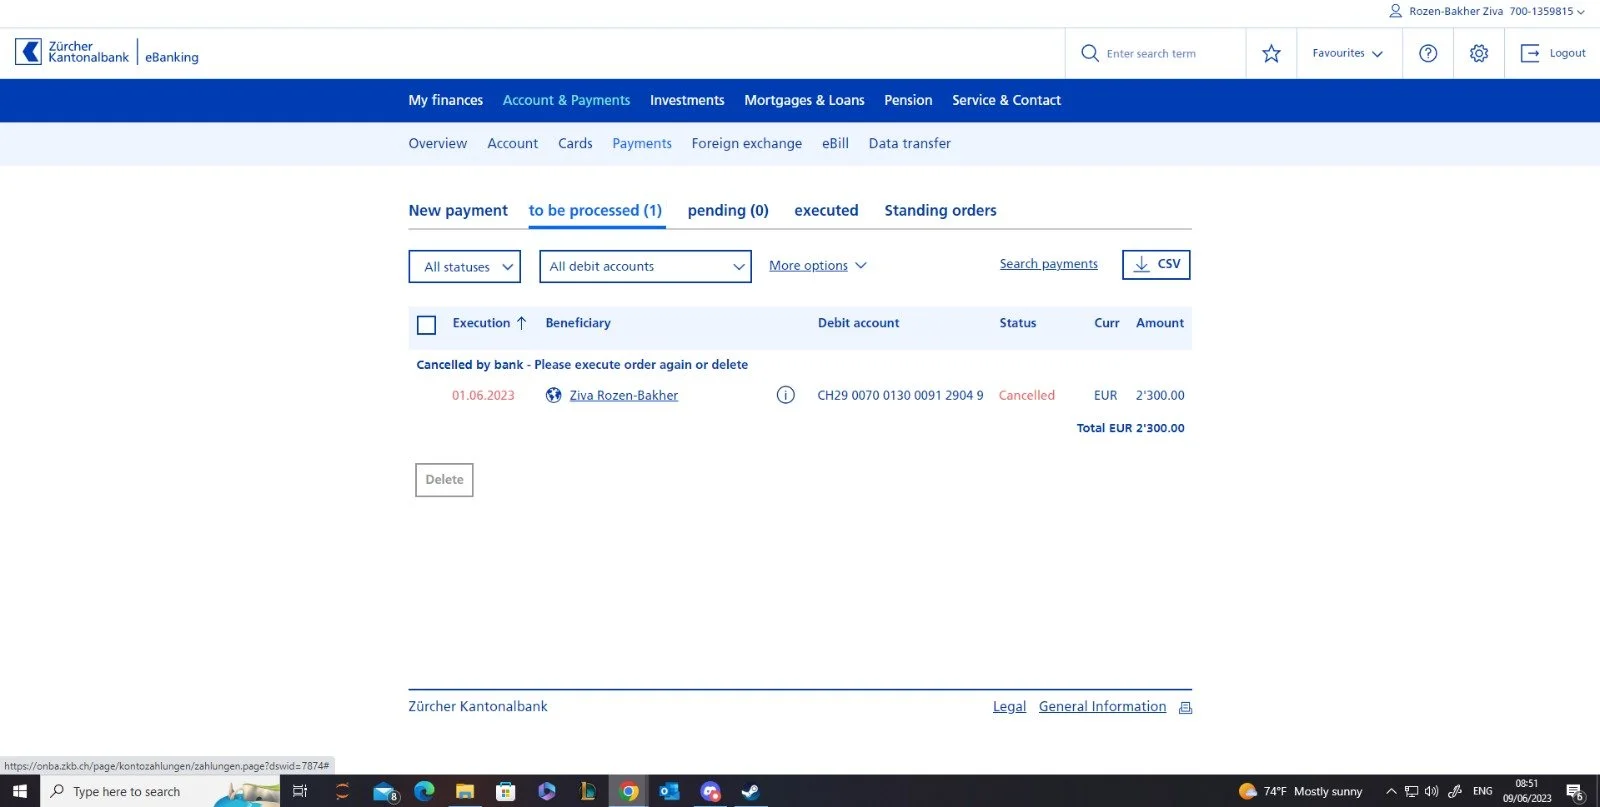
Task: Open the Ziva Rozen-Bakher beneficiary link
Action: 623,395
